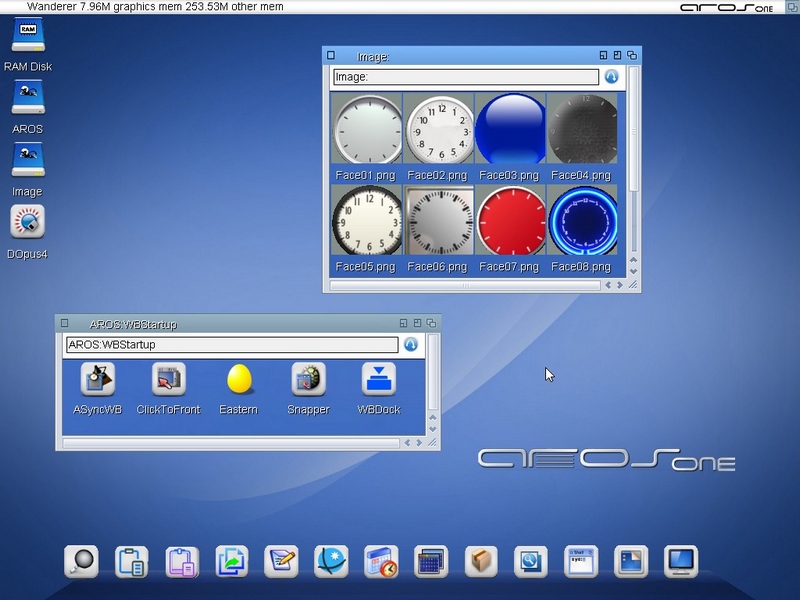Select the Face07.png red clock thumbnail

click(x=510, y=221)
